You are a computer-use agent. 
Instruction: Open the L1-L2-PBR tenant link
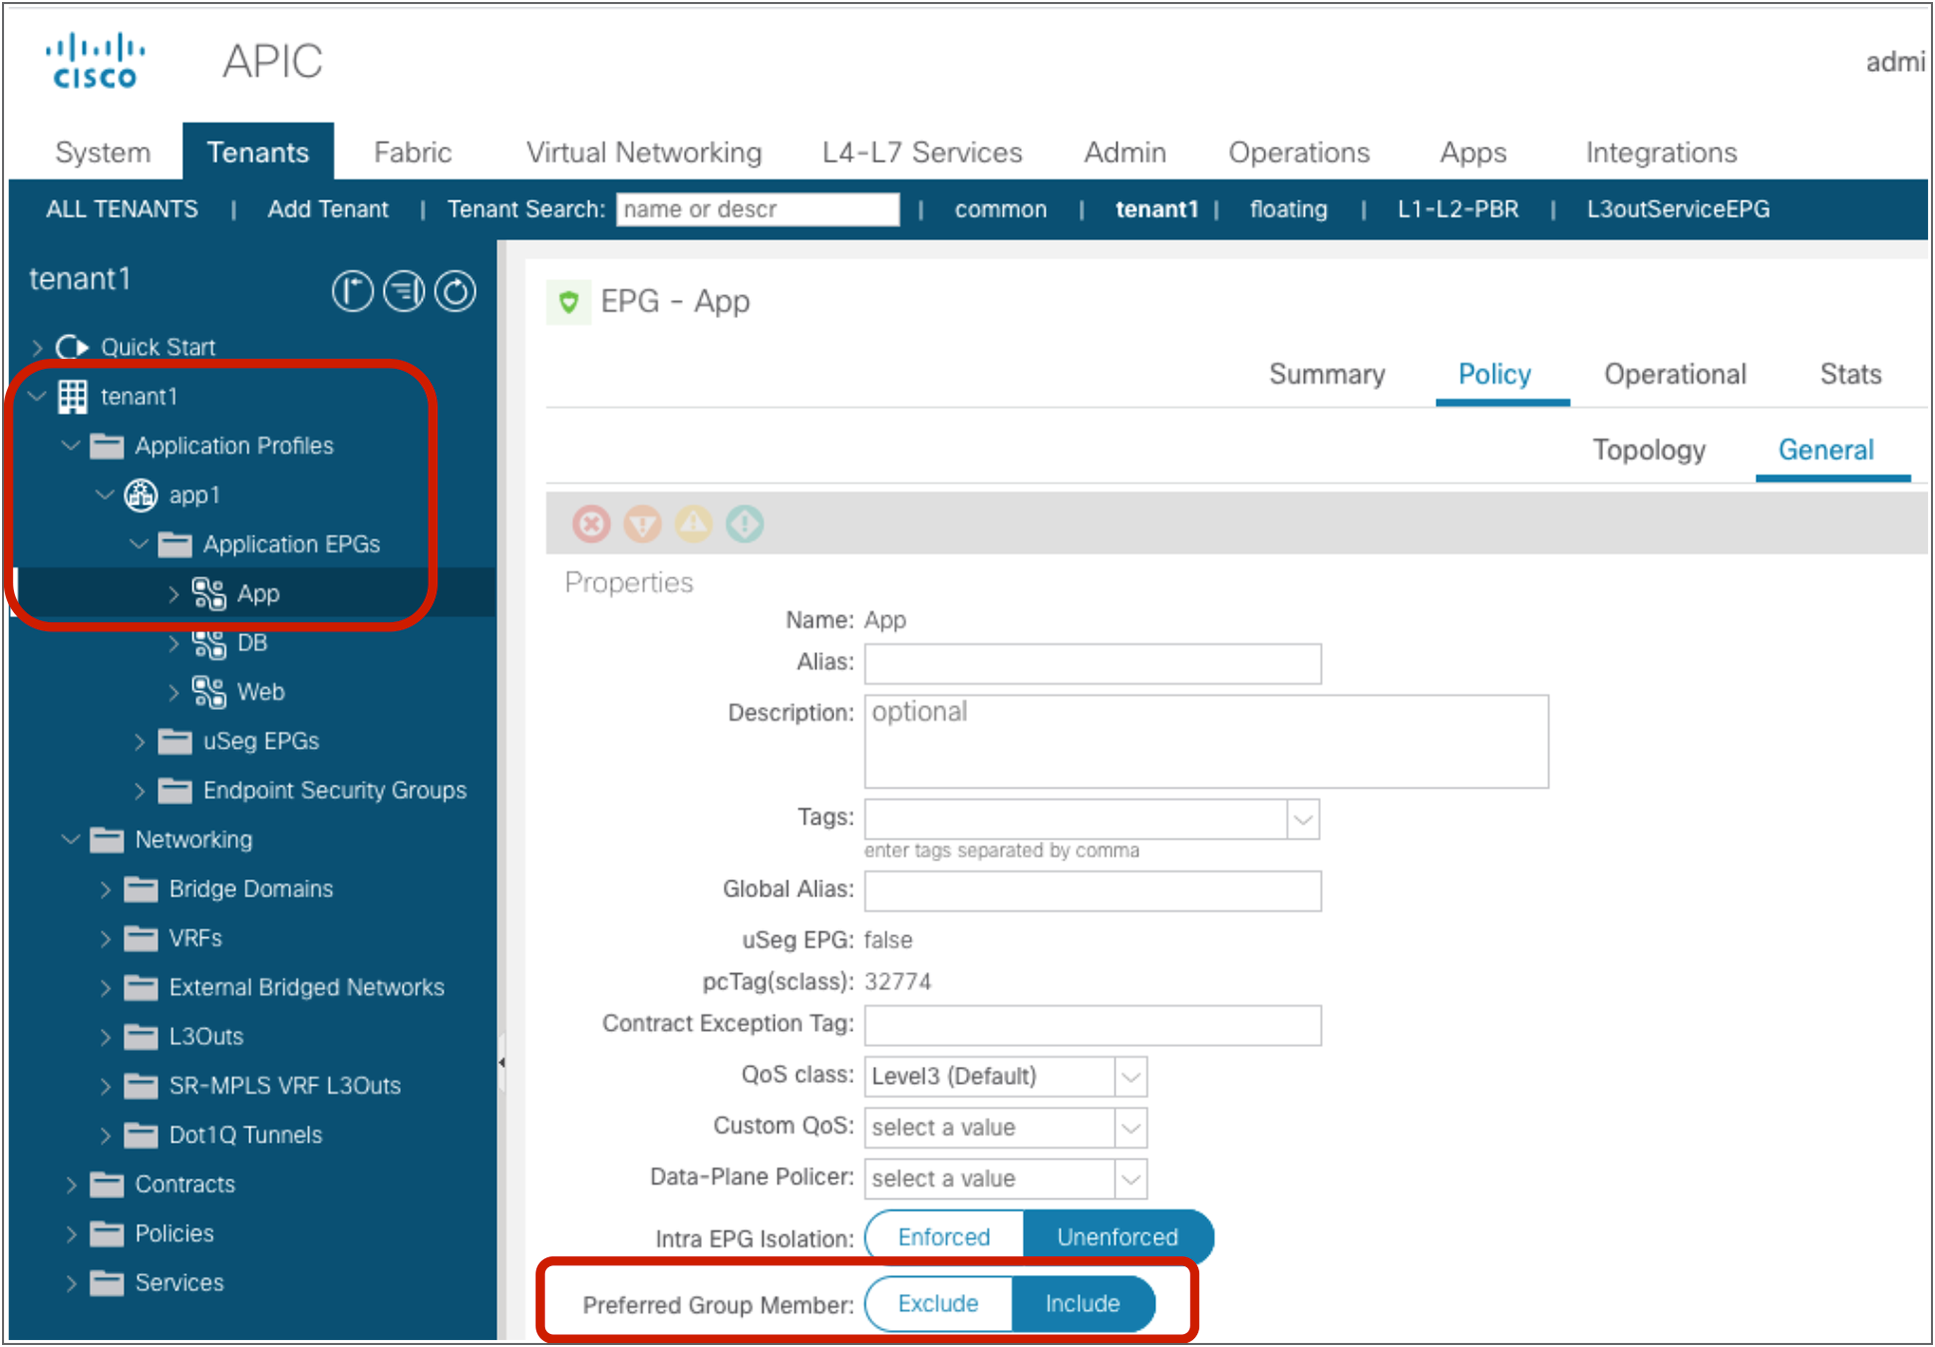(x=1457, y=209)
